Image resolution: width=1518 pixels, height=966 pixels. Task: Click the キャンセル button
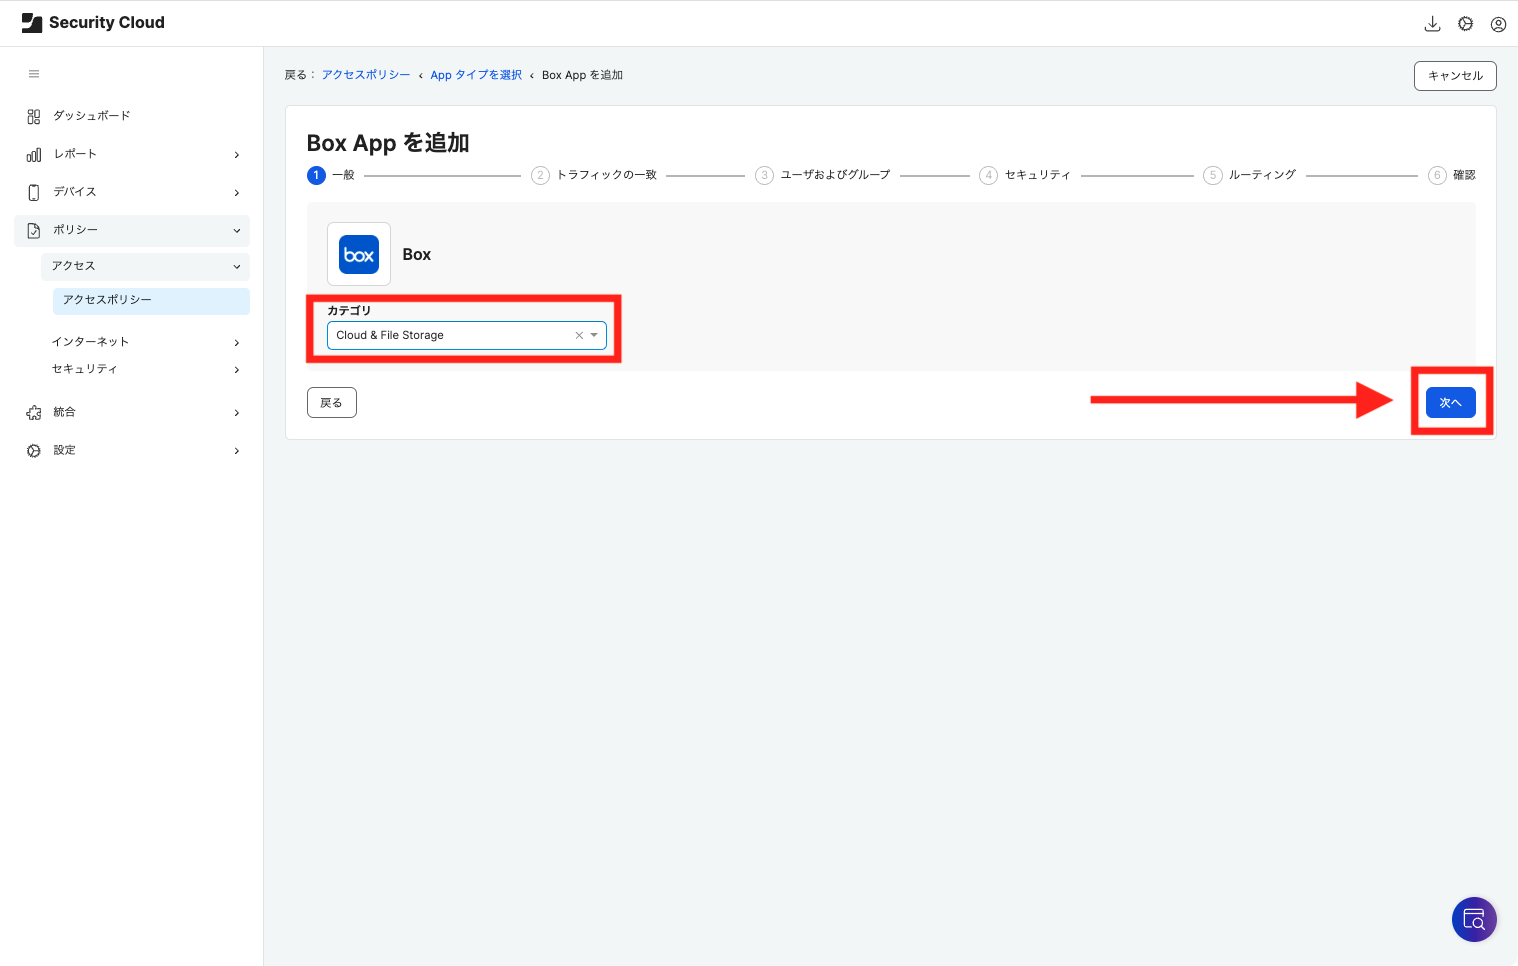point(1455,76)
